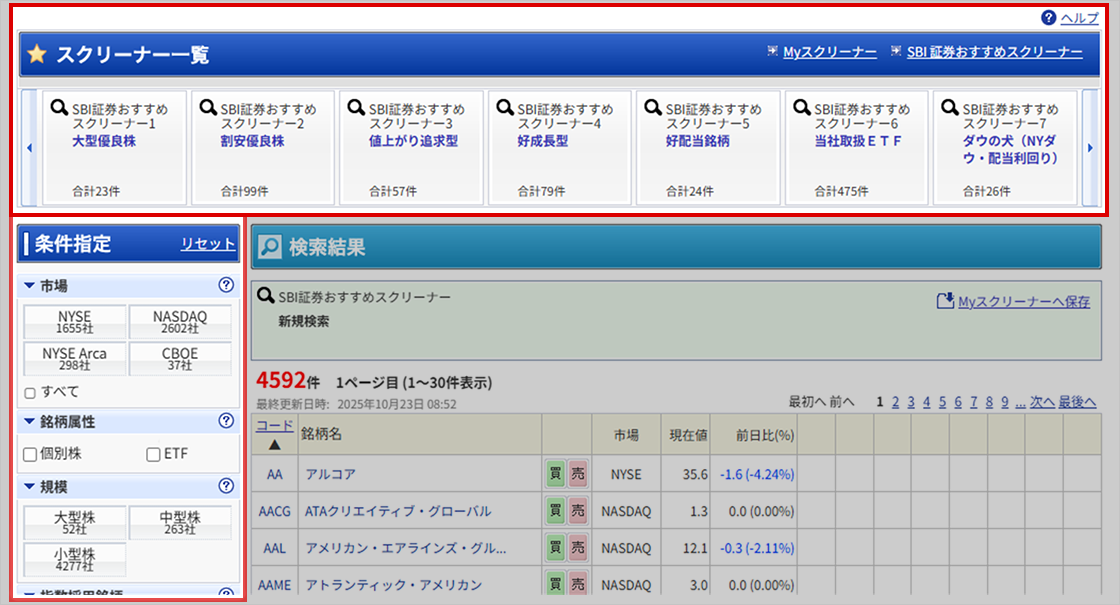
Task: Enable the 個別株 checkbox
Action: click(30, 455)
